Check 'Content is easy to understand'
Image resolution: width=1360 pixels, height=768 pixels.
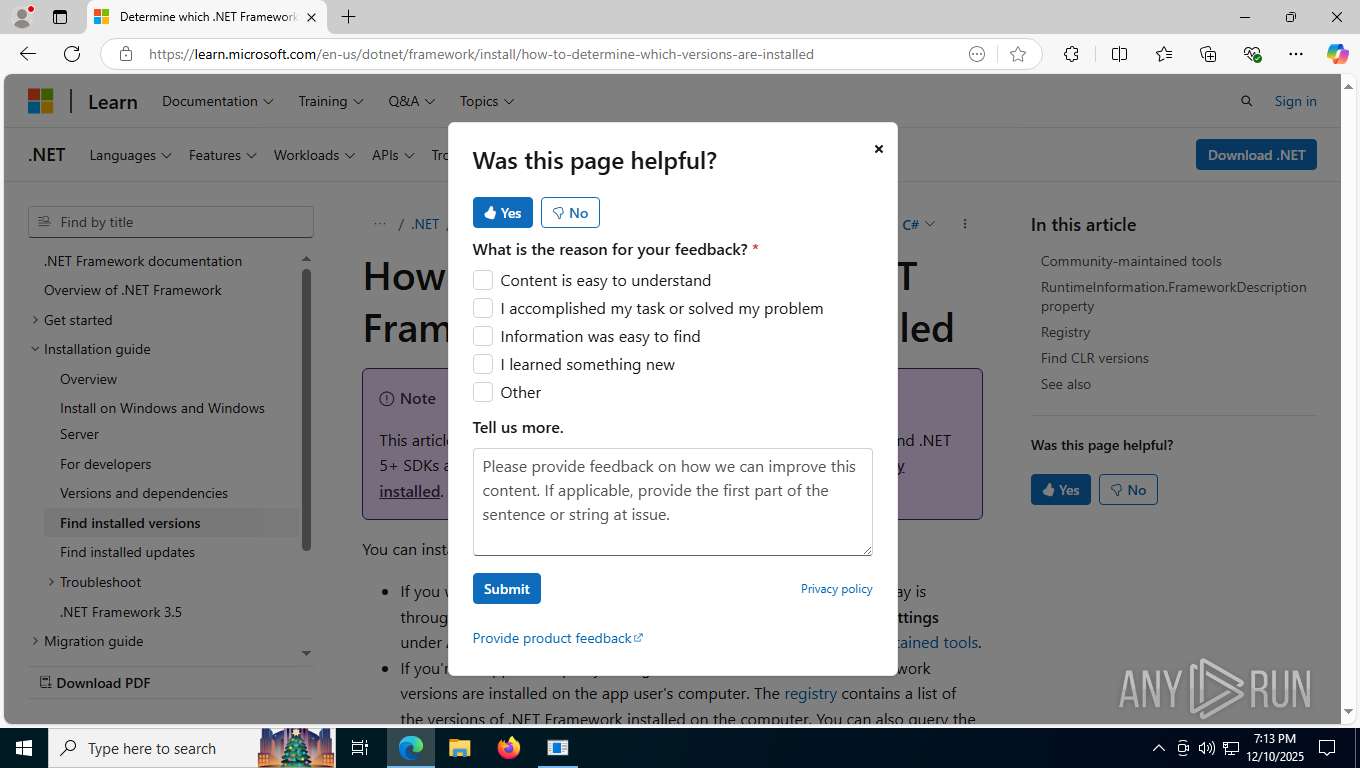(x=483, y=280)
